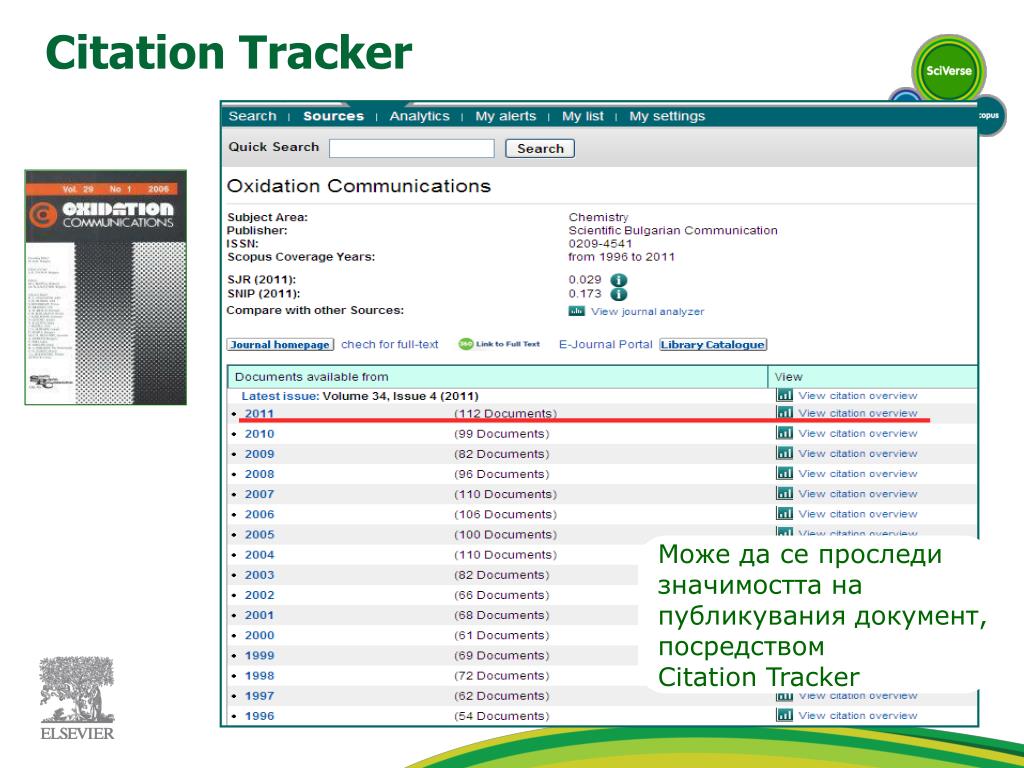
Task: Open the 1998 documents year link
Action: tap(259, 676)
